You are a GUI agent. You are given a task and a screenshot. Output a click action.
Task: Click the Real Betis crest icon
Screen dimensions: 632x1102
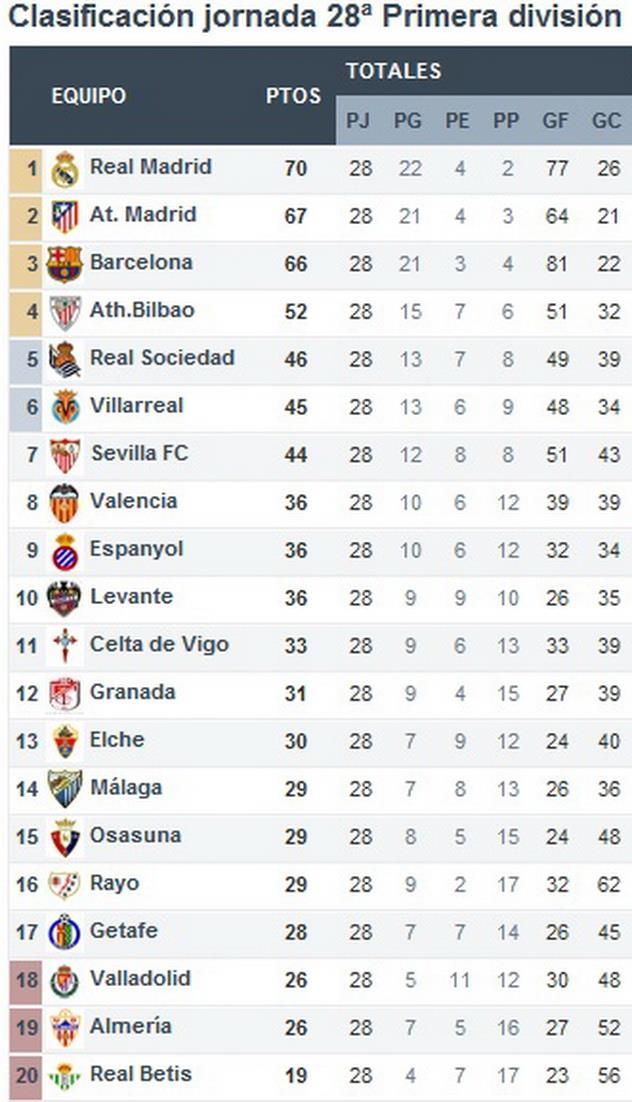(x=65, y=1077)
